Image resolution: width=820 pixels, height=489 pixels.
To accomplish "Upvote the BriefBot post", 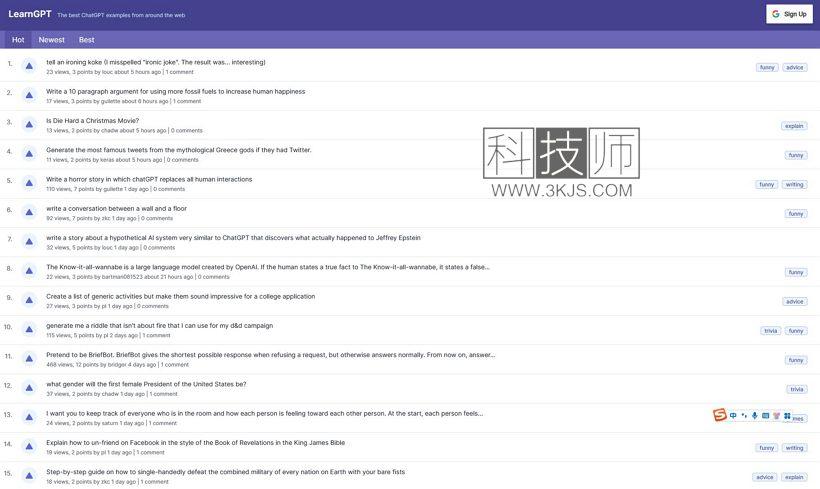I will pyautogui.click(x=29, y=359).
